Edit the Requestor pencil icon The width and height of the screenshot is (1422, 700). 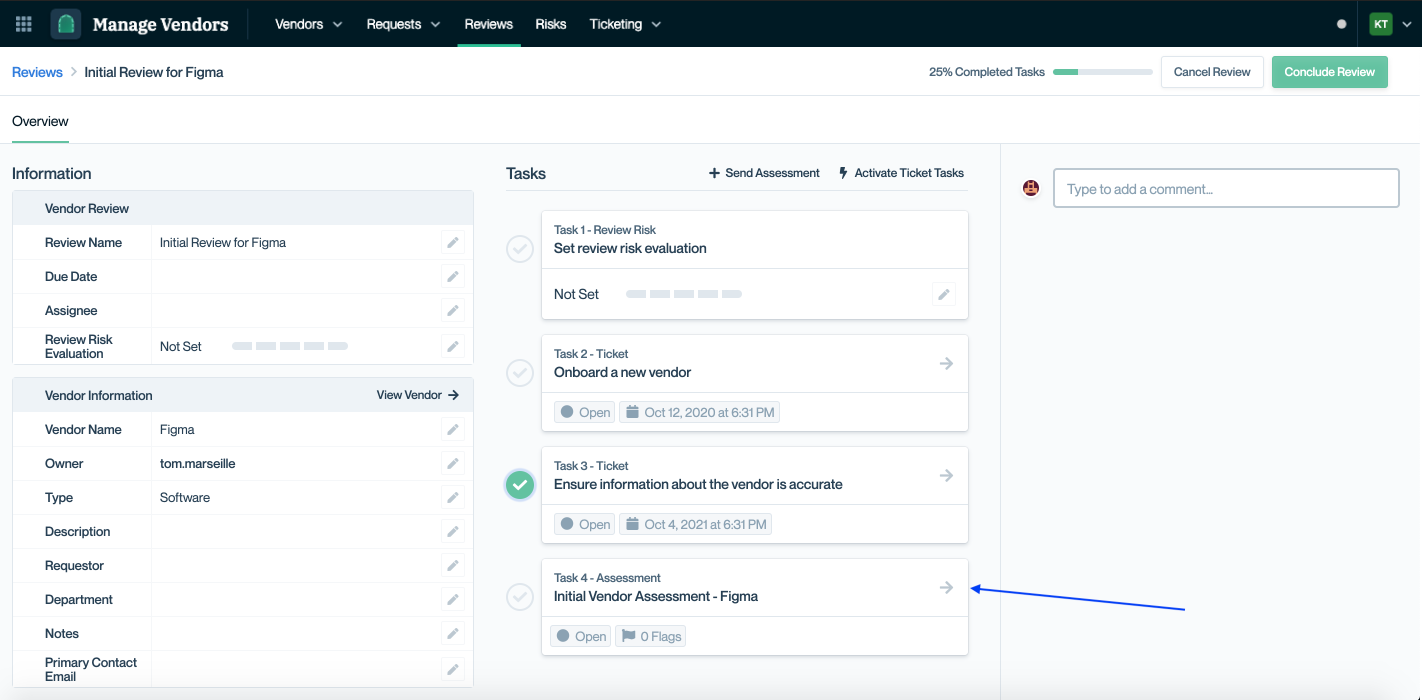(x=453, y=566)
